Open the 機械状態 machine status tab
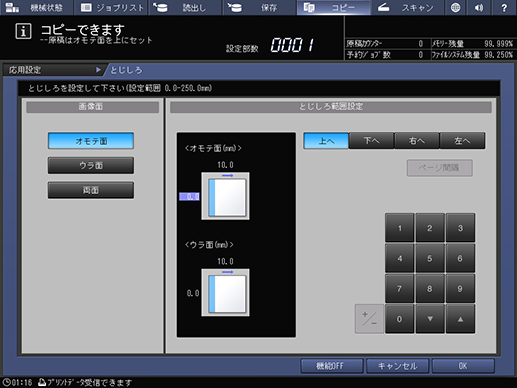This screenshot has height=388, width=517. 36,7
